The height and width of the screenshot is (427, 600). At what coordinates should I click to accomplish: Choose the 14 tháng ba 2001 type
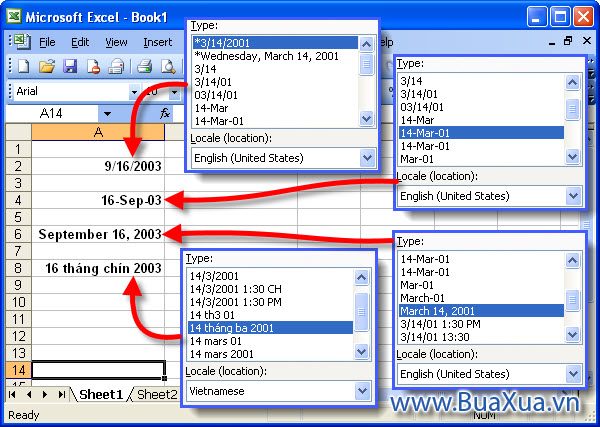tap(270, 328)
